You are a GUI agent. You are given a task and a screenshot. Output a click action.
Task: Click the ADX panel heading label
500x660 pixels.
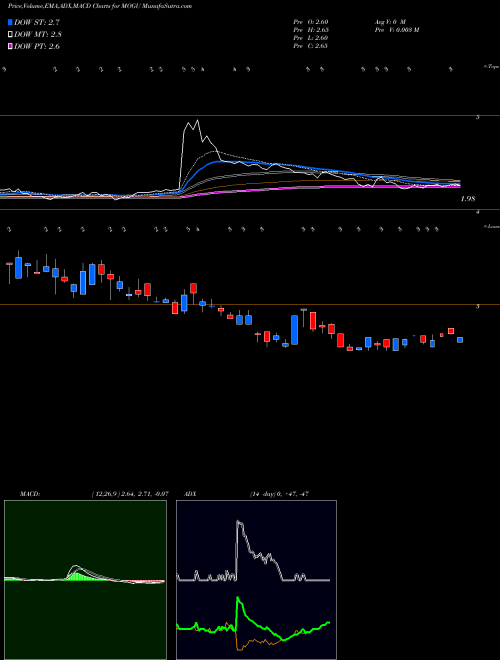[191, 493]
